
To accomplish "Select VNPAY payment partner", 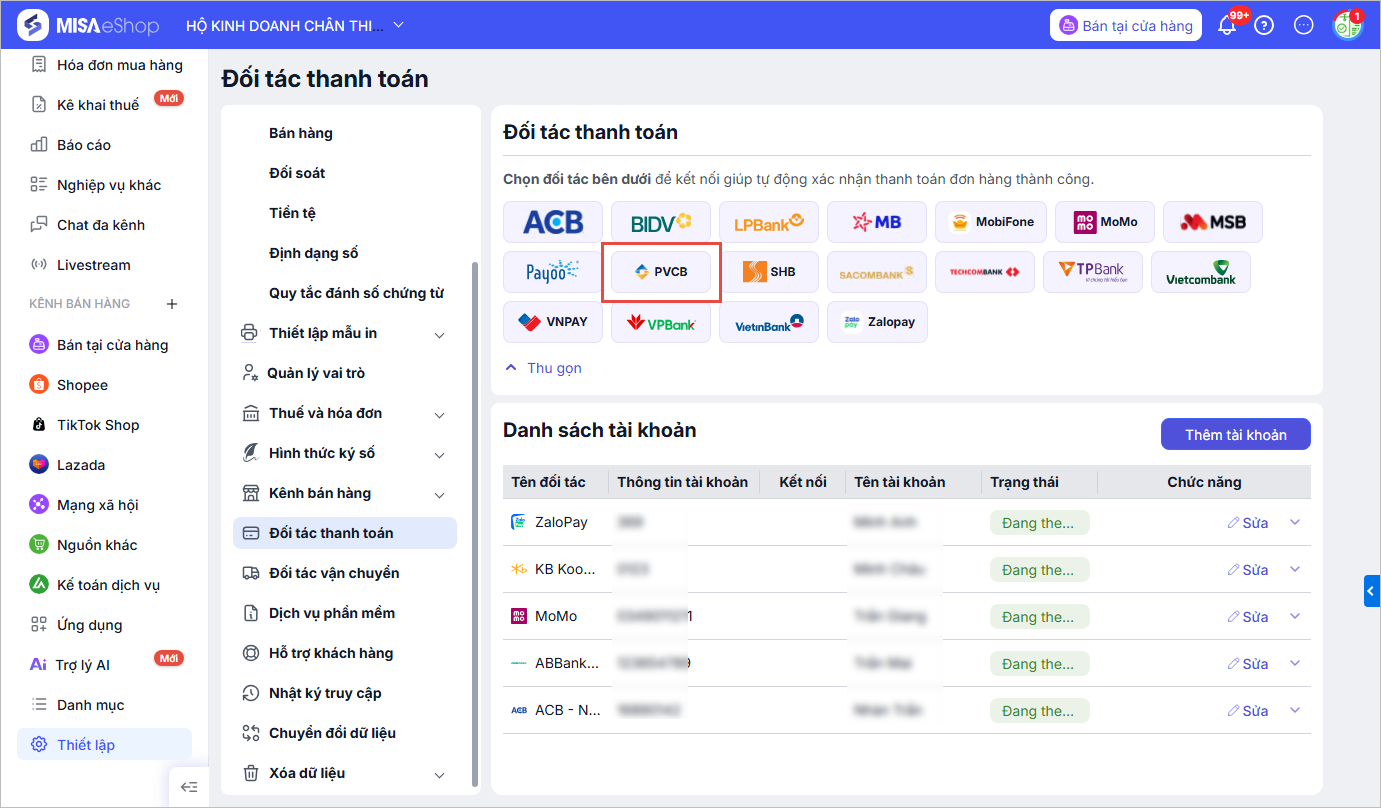I will 553,322.
